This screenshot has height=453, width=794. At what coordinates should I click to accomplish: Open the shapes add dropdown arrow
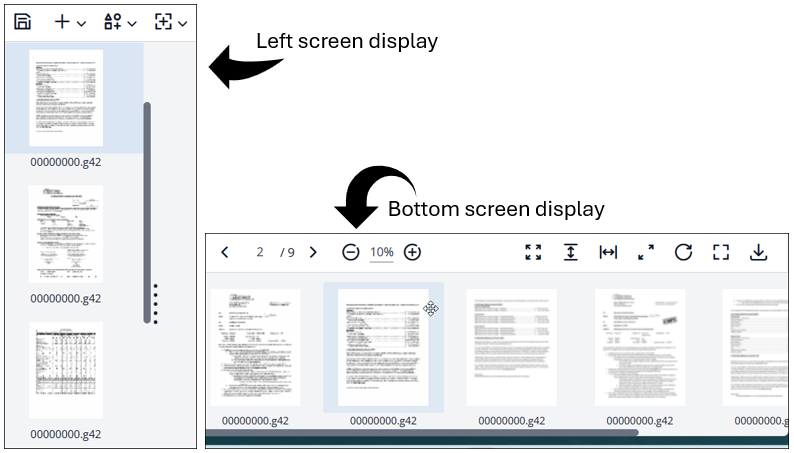tap(132, 23)
